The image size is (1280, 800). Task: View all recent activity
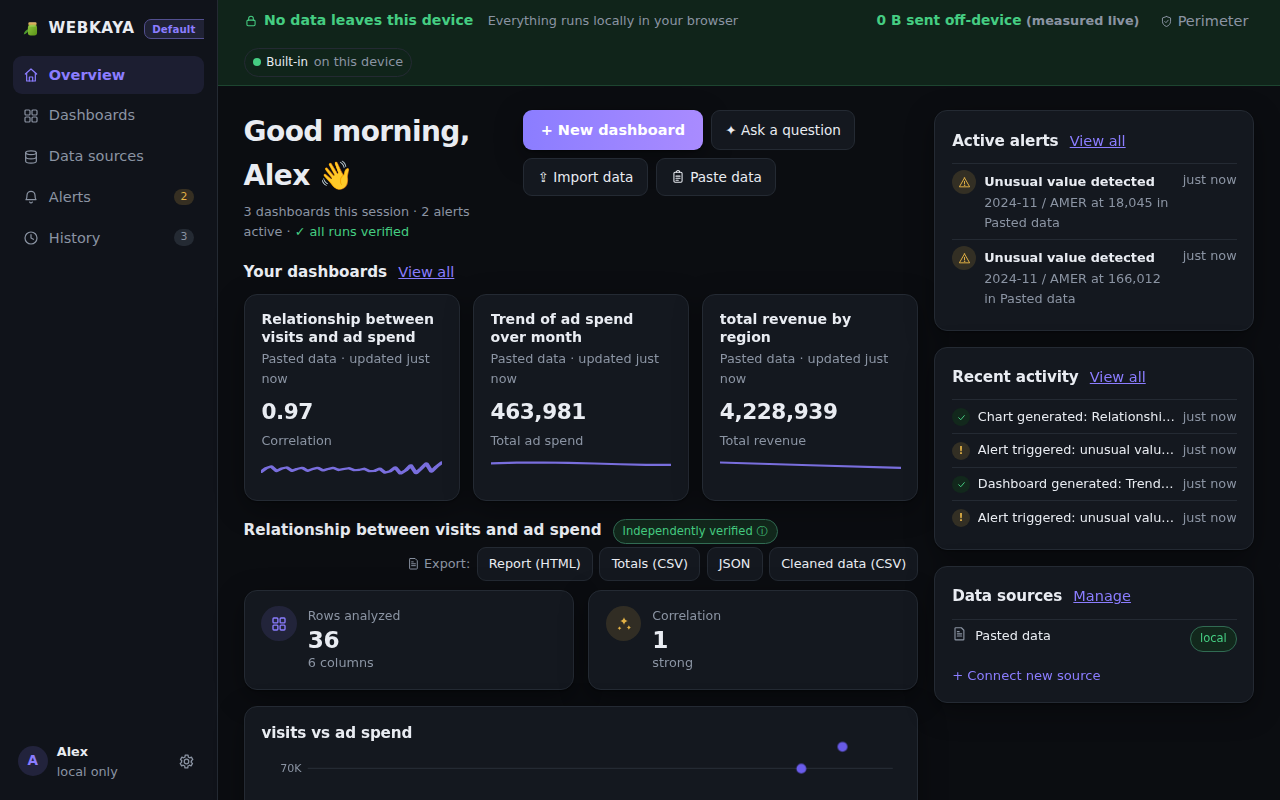[x=1118, y=377]
